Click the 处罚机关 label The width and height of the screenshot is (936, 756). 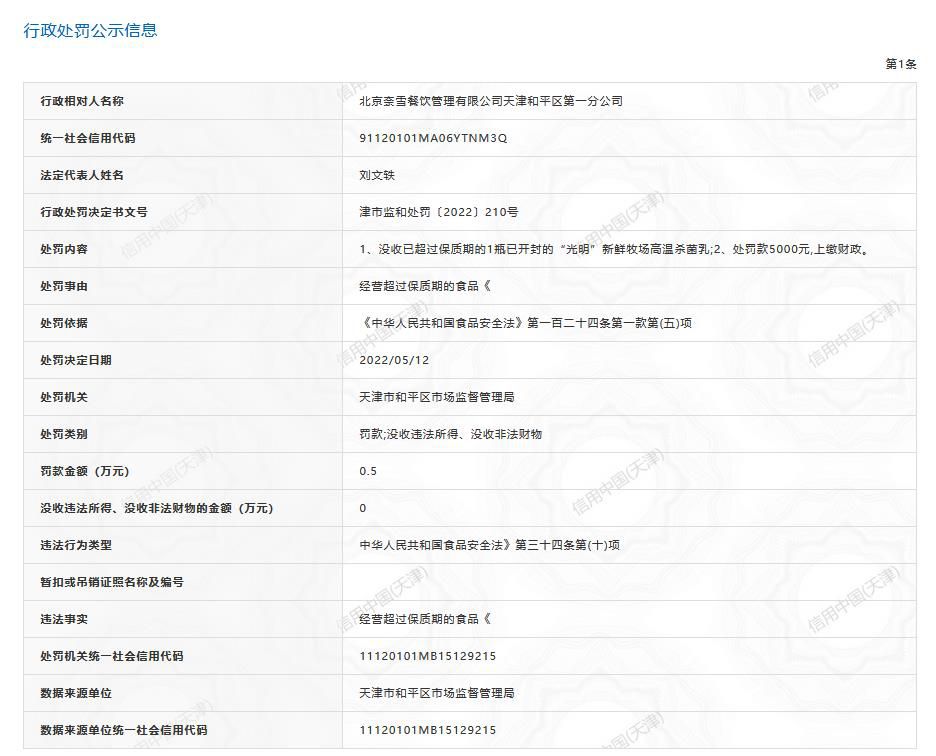[64, 397]
